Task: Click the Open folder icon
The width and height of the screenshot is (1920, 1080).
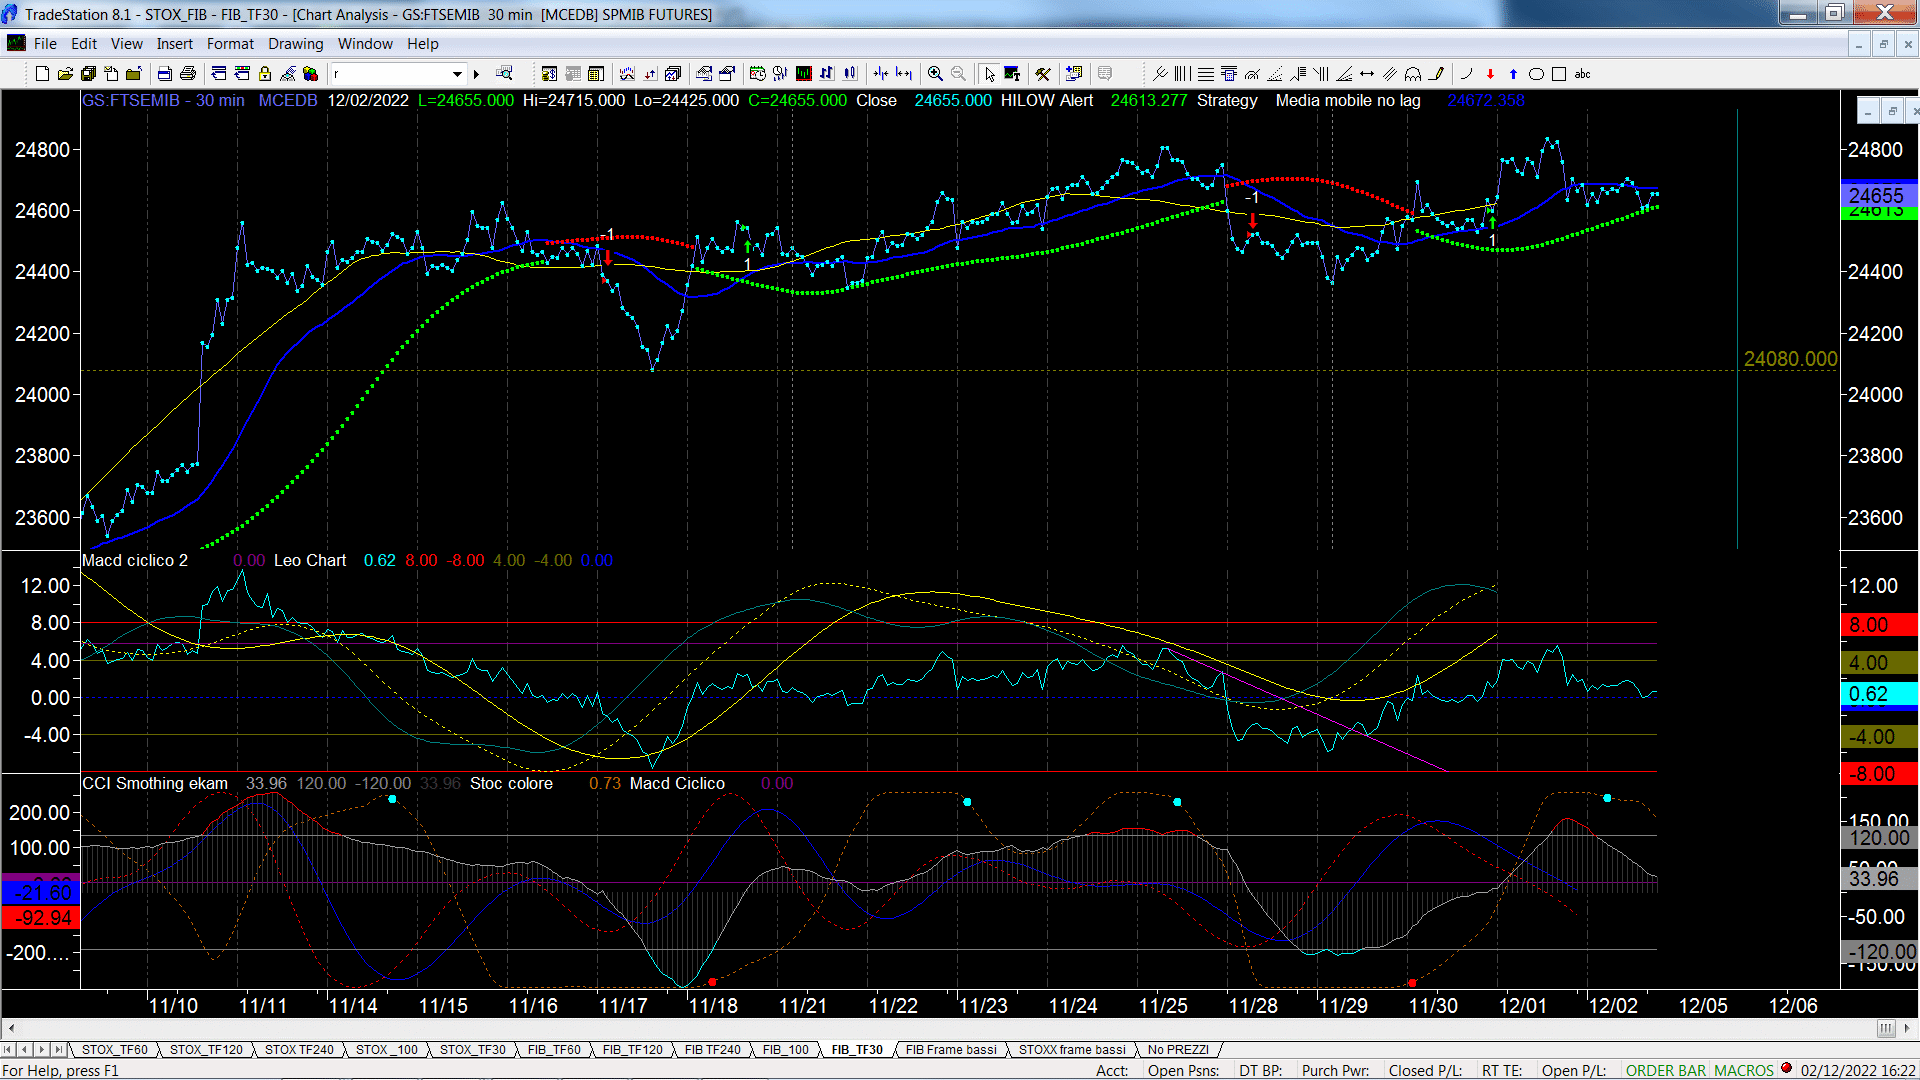Action: (65, 74)
